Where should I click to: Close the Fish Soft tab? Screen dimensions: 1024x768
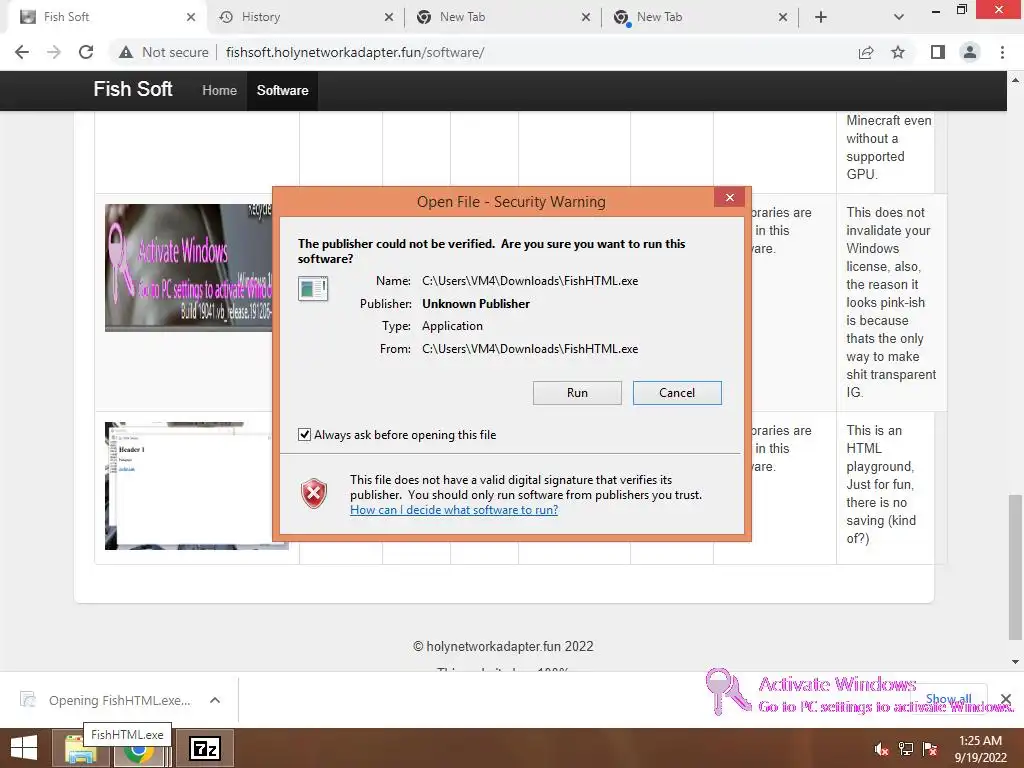[x=191, y=17]
